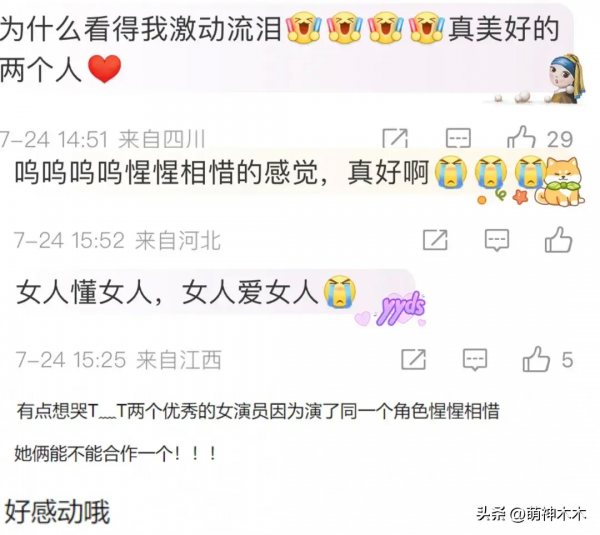
Task: Tap the girl with pearl earring avatar decoration
Action: tap(566, 79)
